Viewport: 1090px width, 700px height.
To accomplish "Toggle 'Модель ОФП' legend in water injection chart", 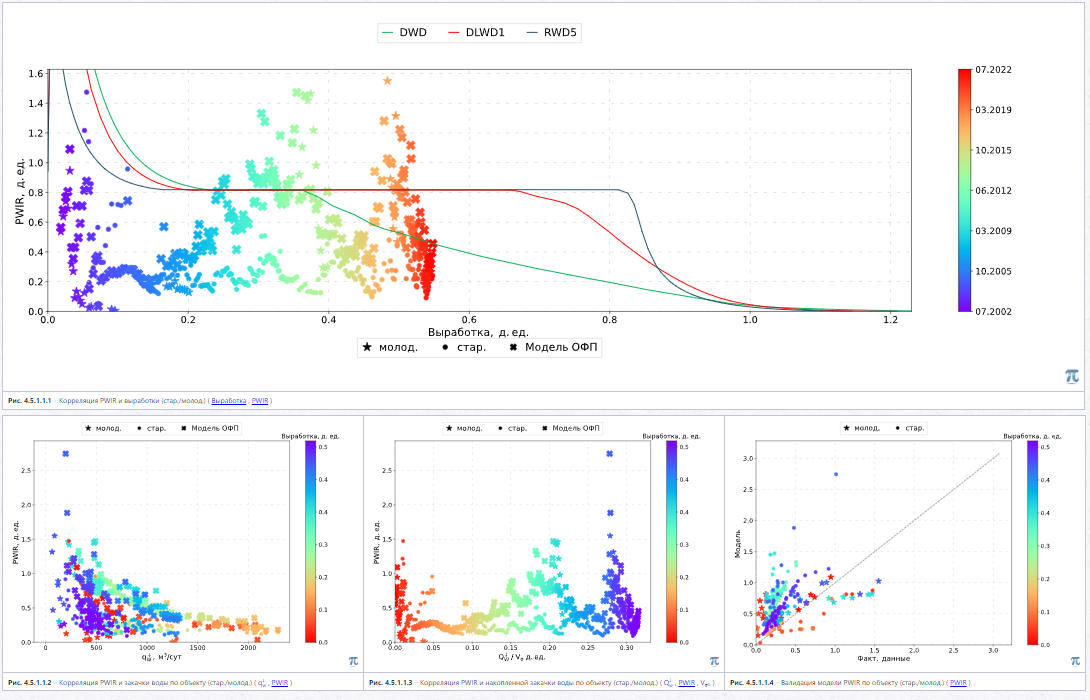I will (x=210, y=428).
